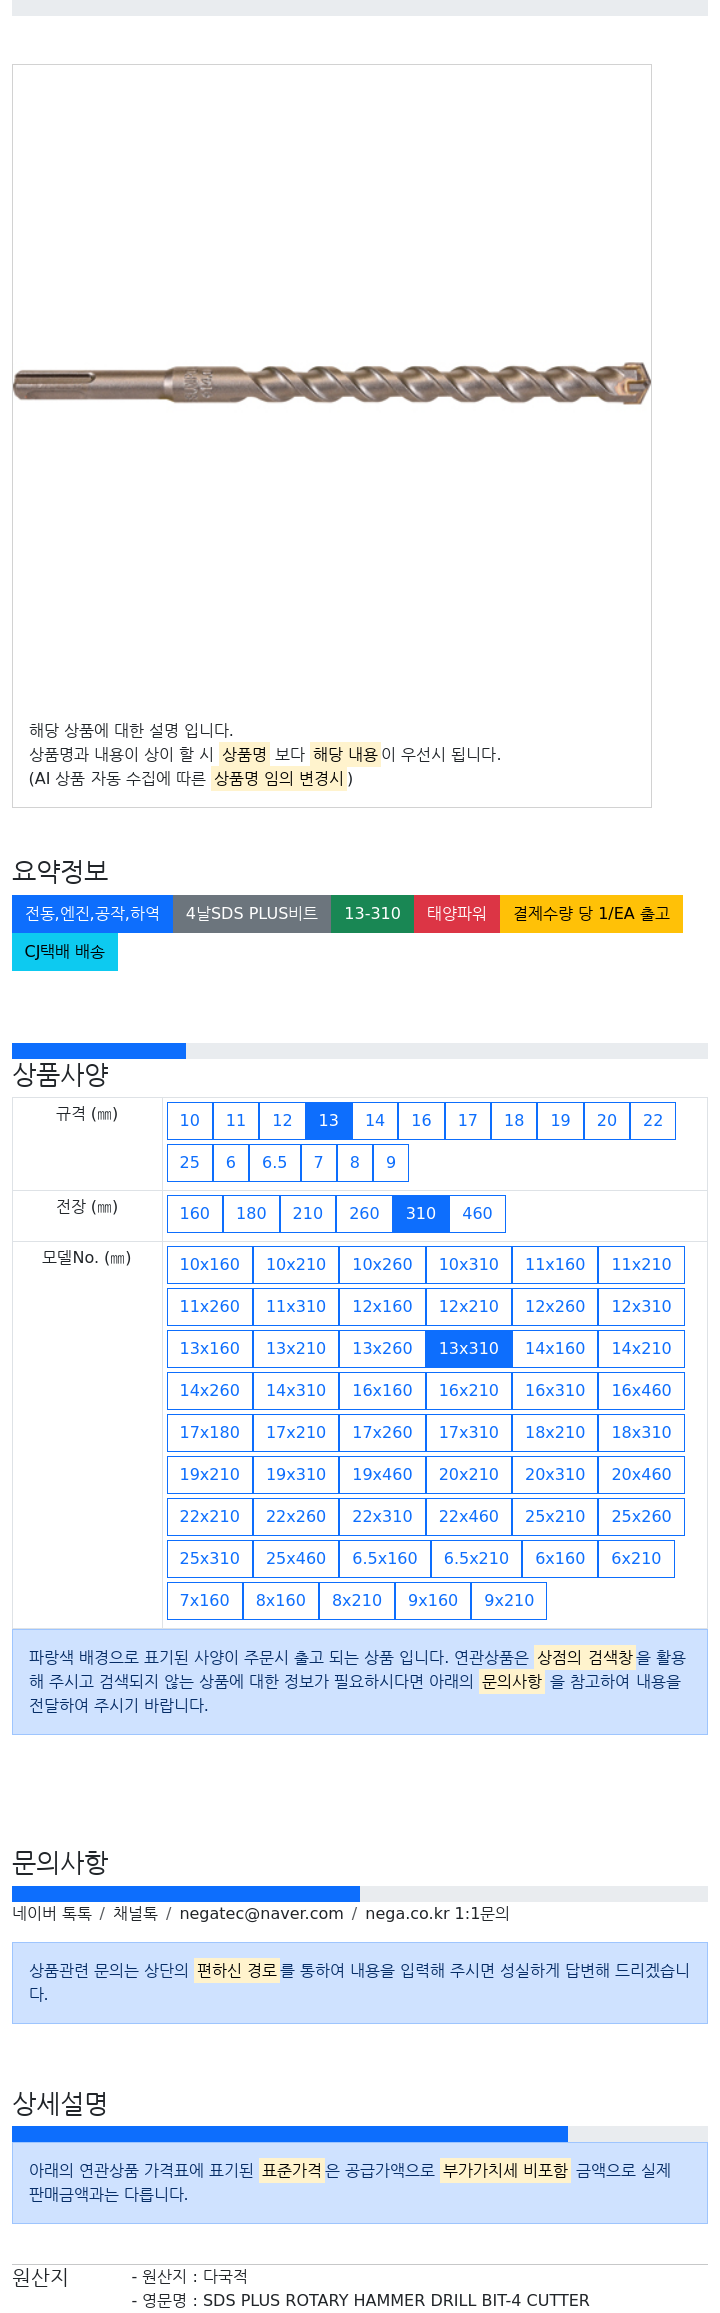The height and width of the screenshot is (2313, 720).
Task: Click the green 13-310 tag
Action: pos(372,914)
